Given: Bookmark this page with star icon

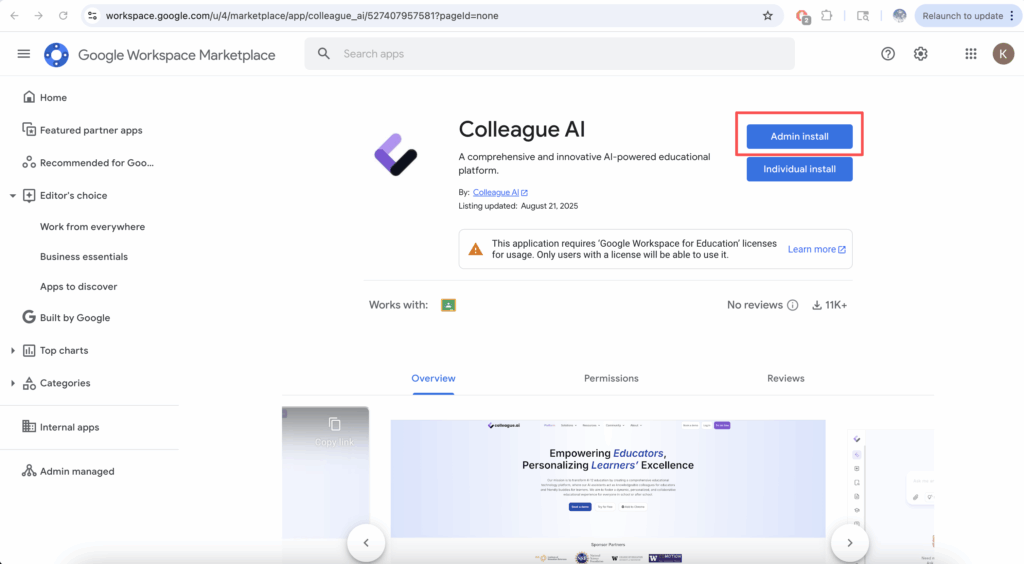Looking at the screenshot, I should (768, 16).
